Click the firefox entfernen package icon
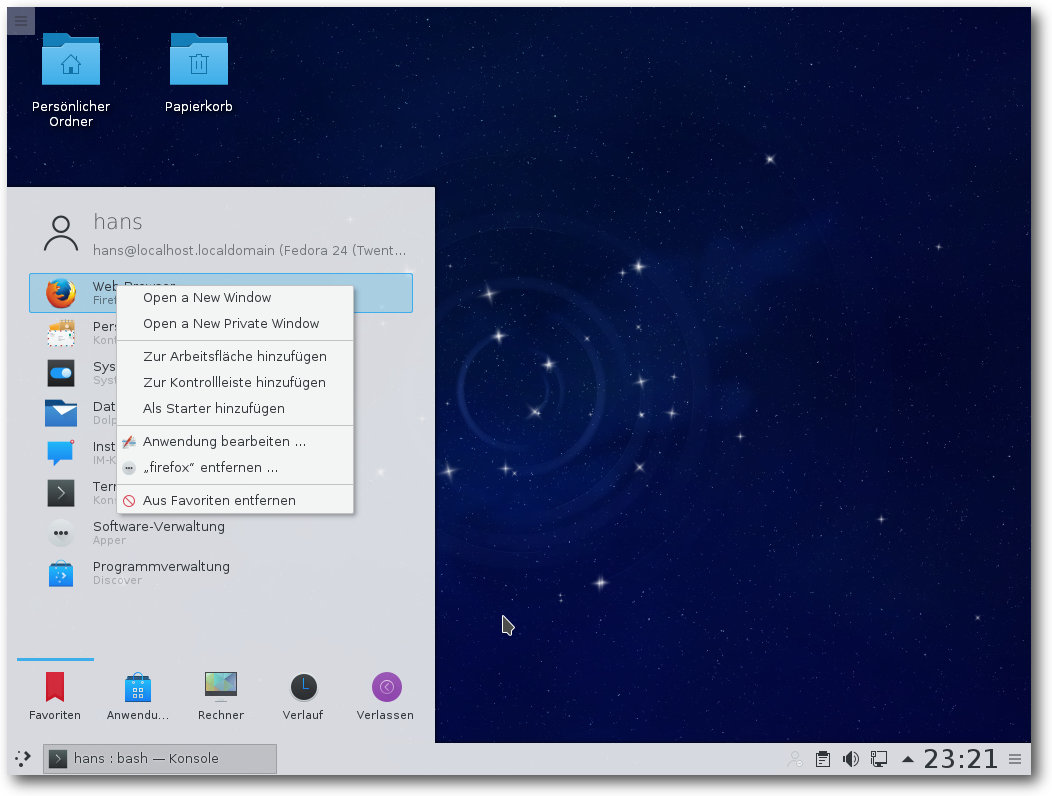The height and width of the screenshot is (796, 1052). (129, 468)
